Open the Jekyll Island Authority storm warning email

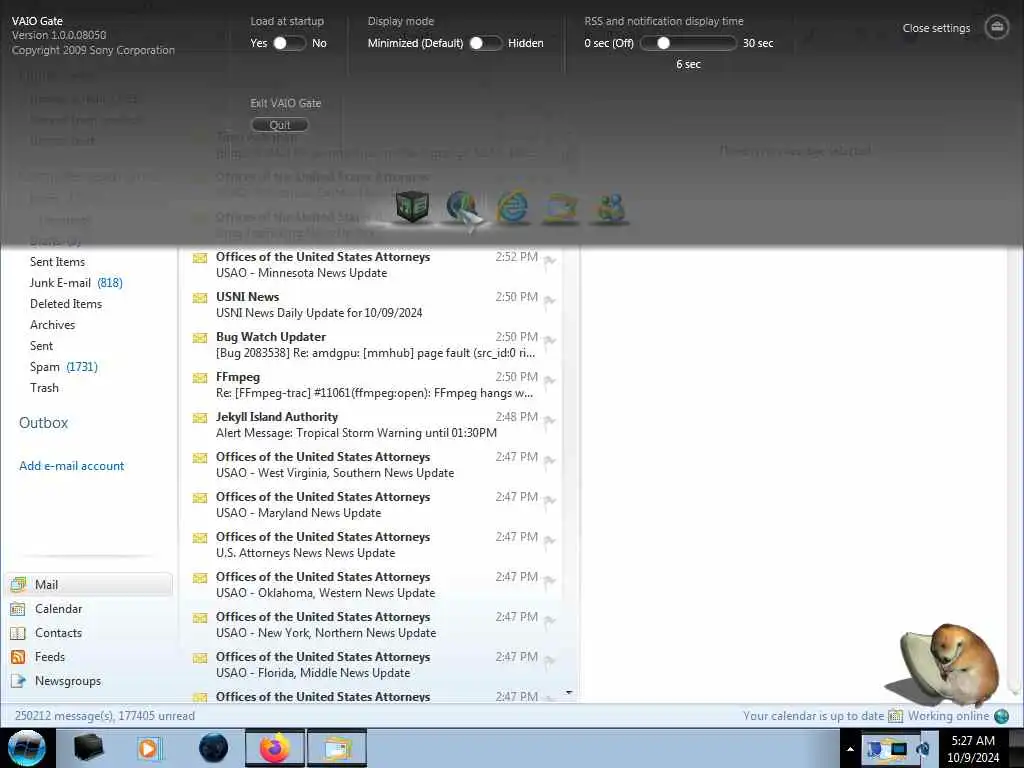[x=373, y=424]
